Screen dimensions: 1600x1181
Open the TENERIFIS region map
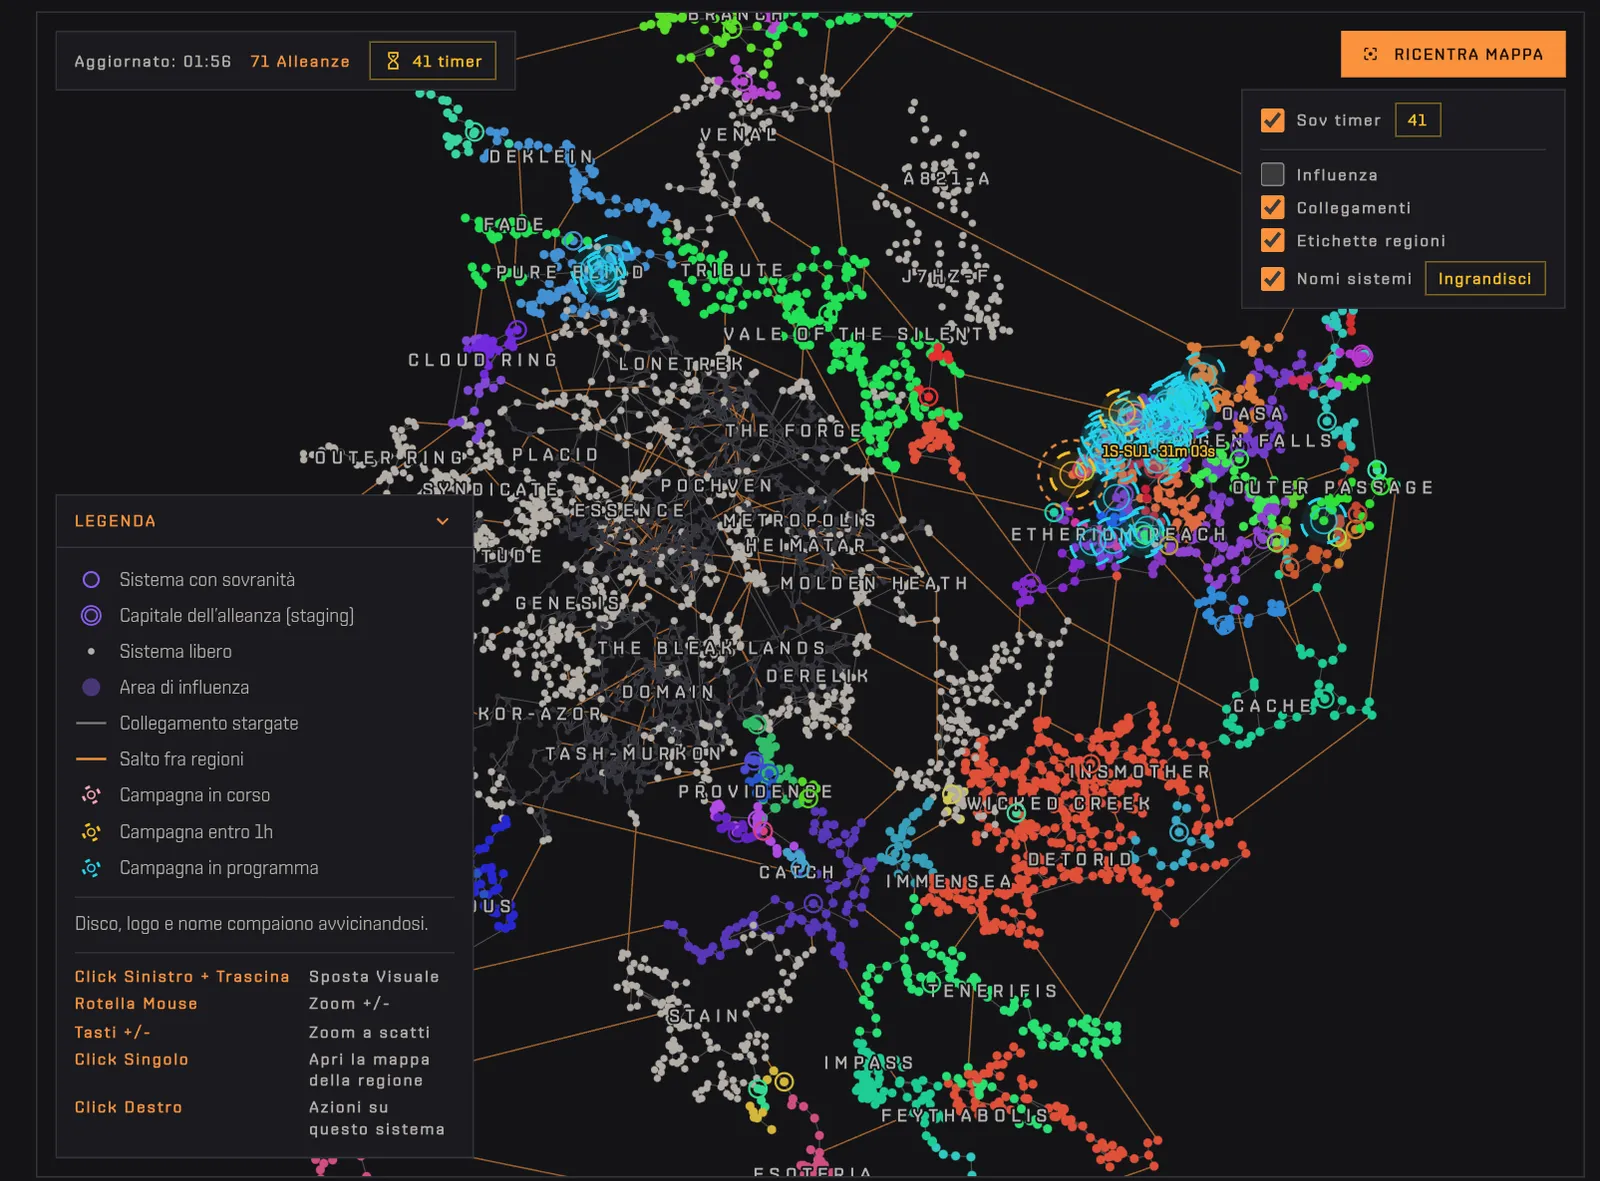tap(992, 991)
